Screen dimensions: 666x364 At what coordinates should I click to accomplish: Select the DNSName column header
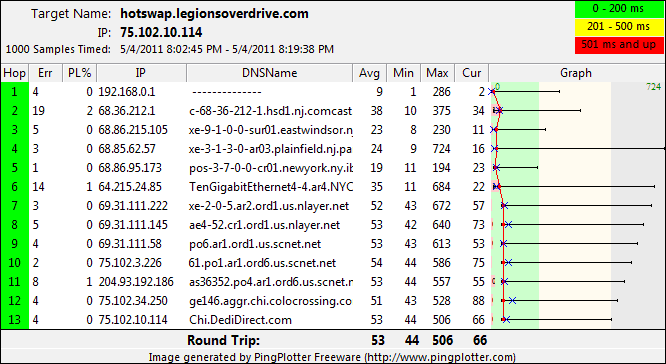269,73
